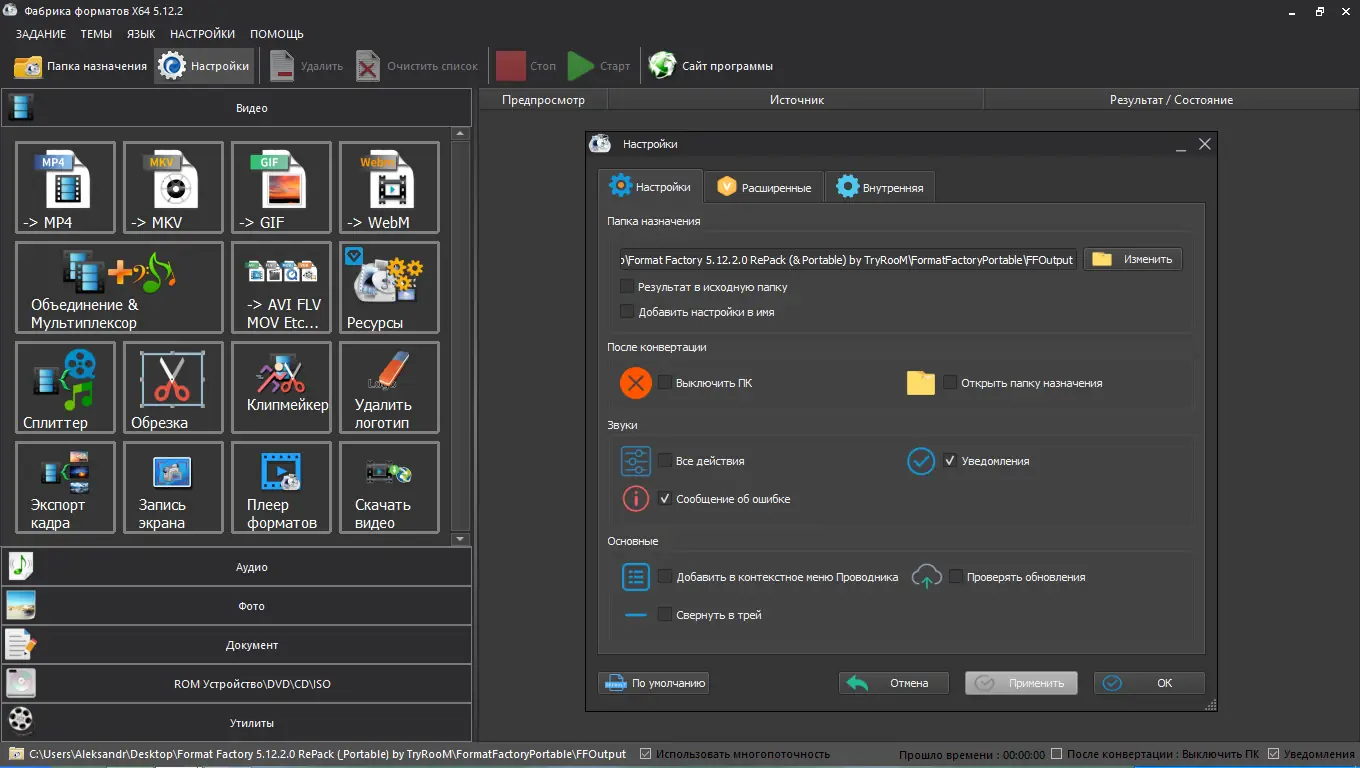This screenshot has width=1360, height=768.
Task: Confirm settings with the OK button
Action: (1149, 683)
